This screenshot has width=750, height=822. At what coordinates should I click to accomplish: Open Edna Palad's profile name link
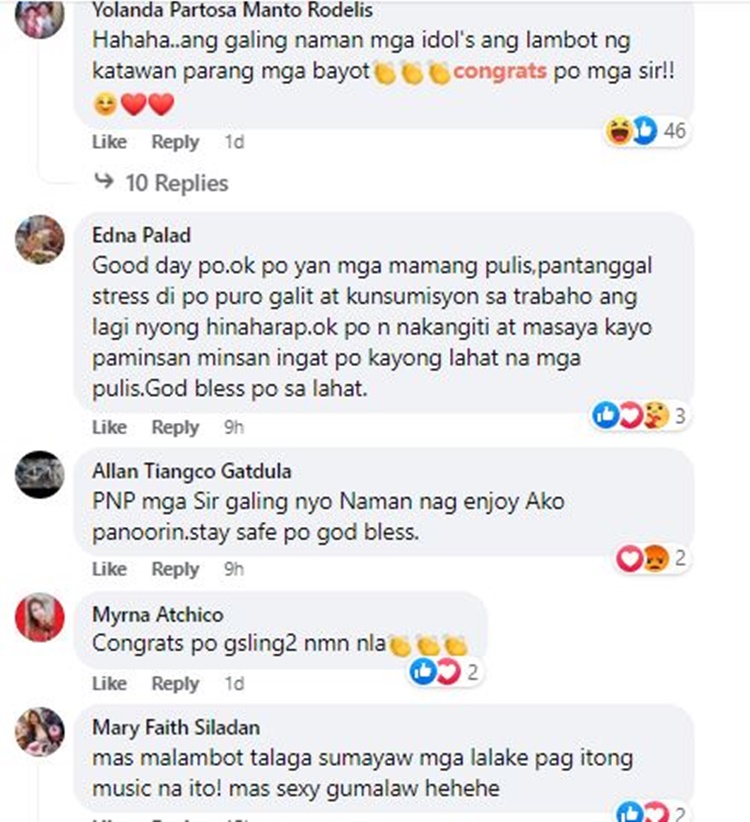point(142,235)
